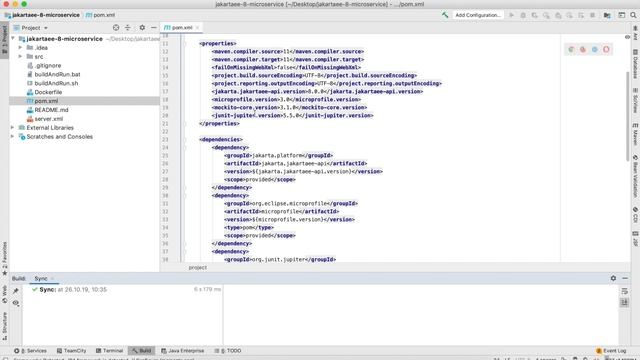This screenshot has height=360, width=640.
Task: Click the Locate/Scroll from Source target icon
Action: pos(116,28)
